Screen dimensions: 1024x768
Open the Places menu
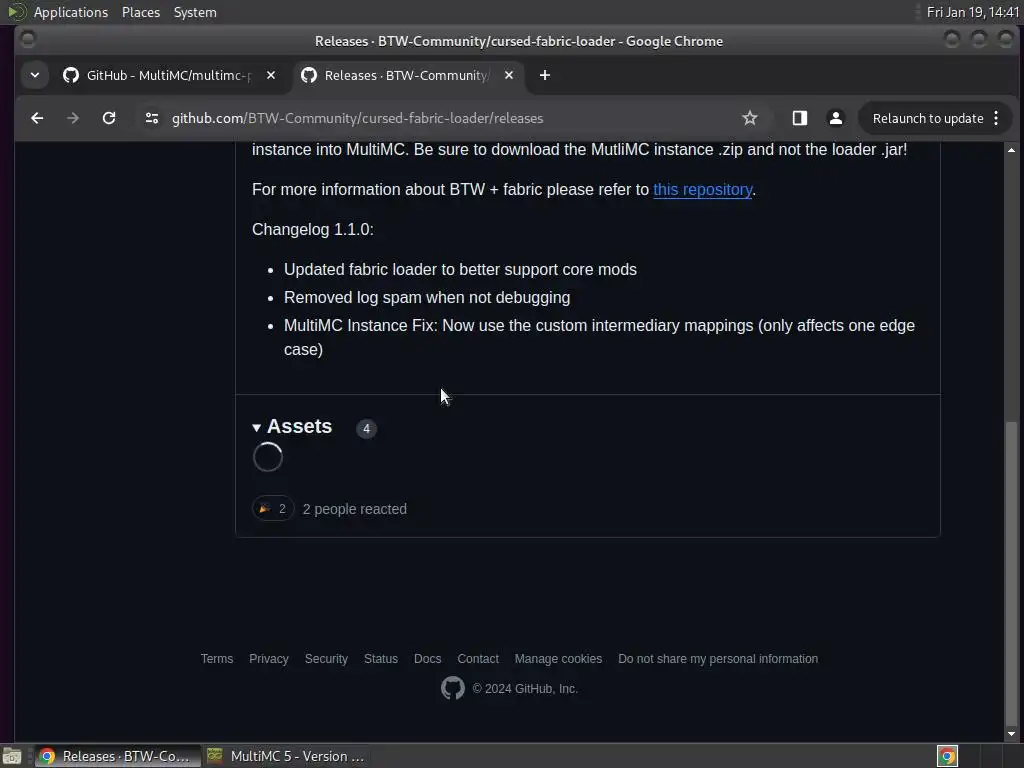click(x=141, y=12)
